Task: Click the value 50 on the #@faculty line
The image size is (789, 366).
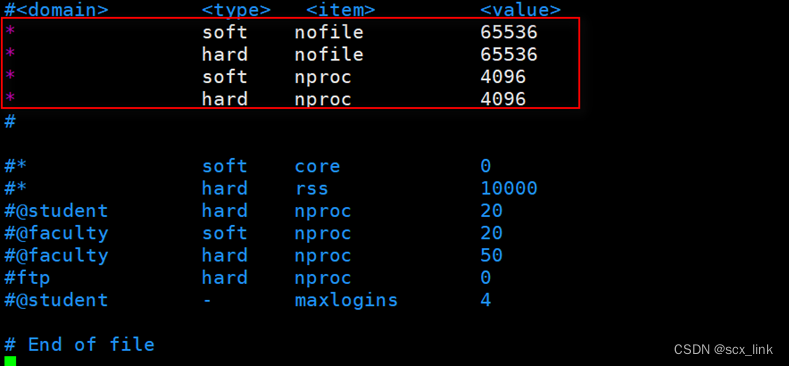Action: [x=491, y=255]
